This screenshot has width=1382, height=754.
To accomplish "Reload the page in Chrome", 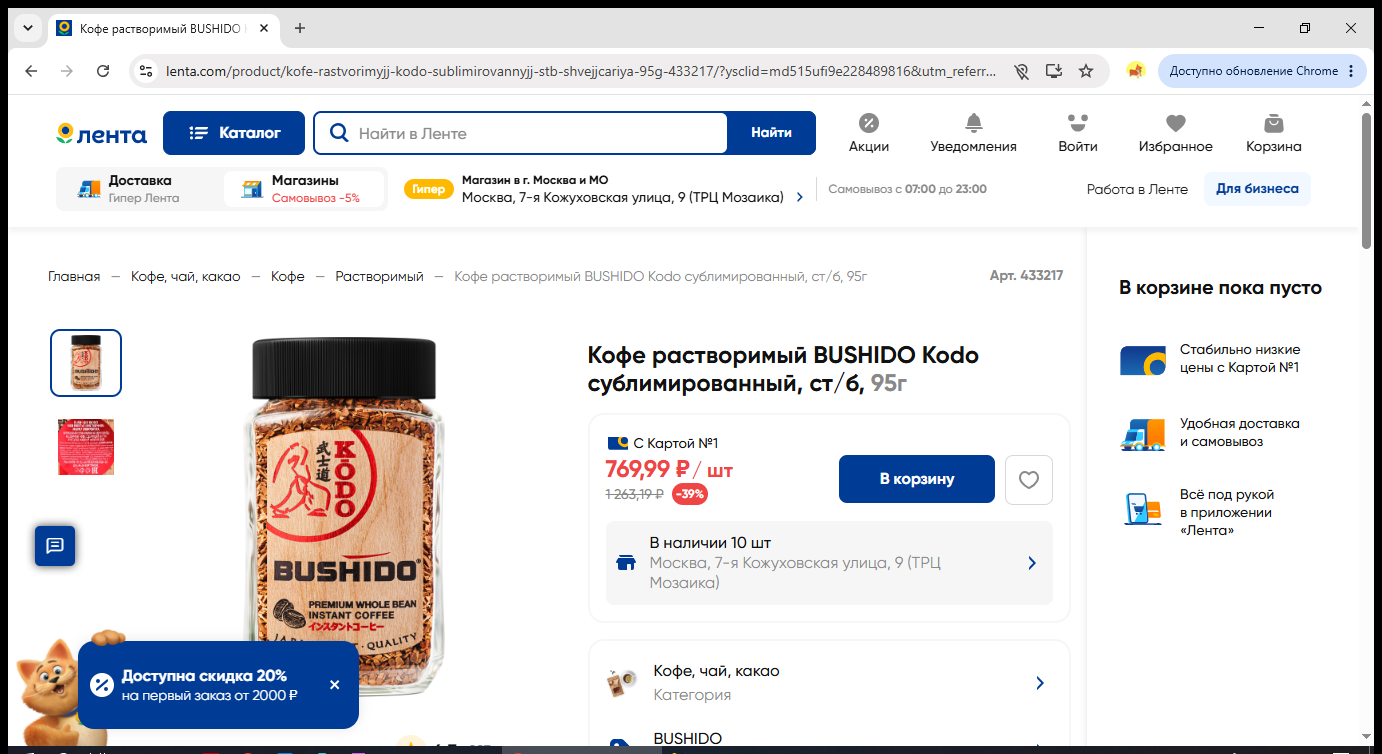I will [x=103, y=71].
